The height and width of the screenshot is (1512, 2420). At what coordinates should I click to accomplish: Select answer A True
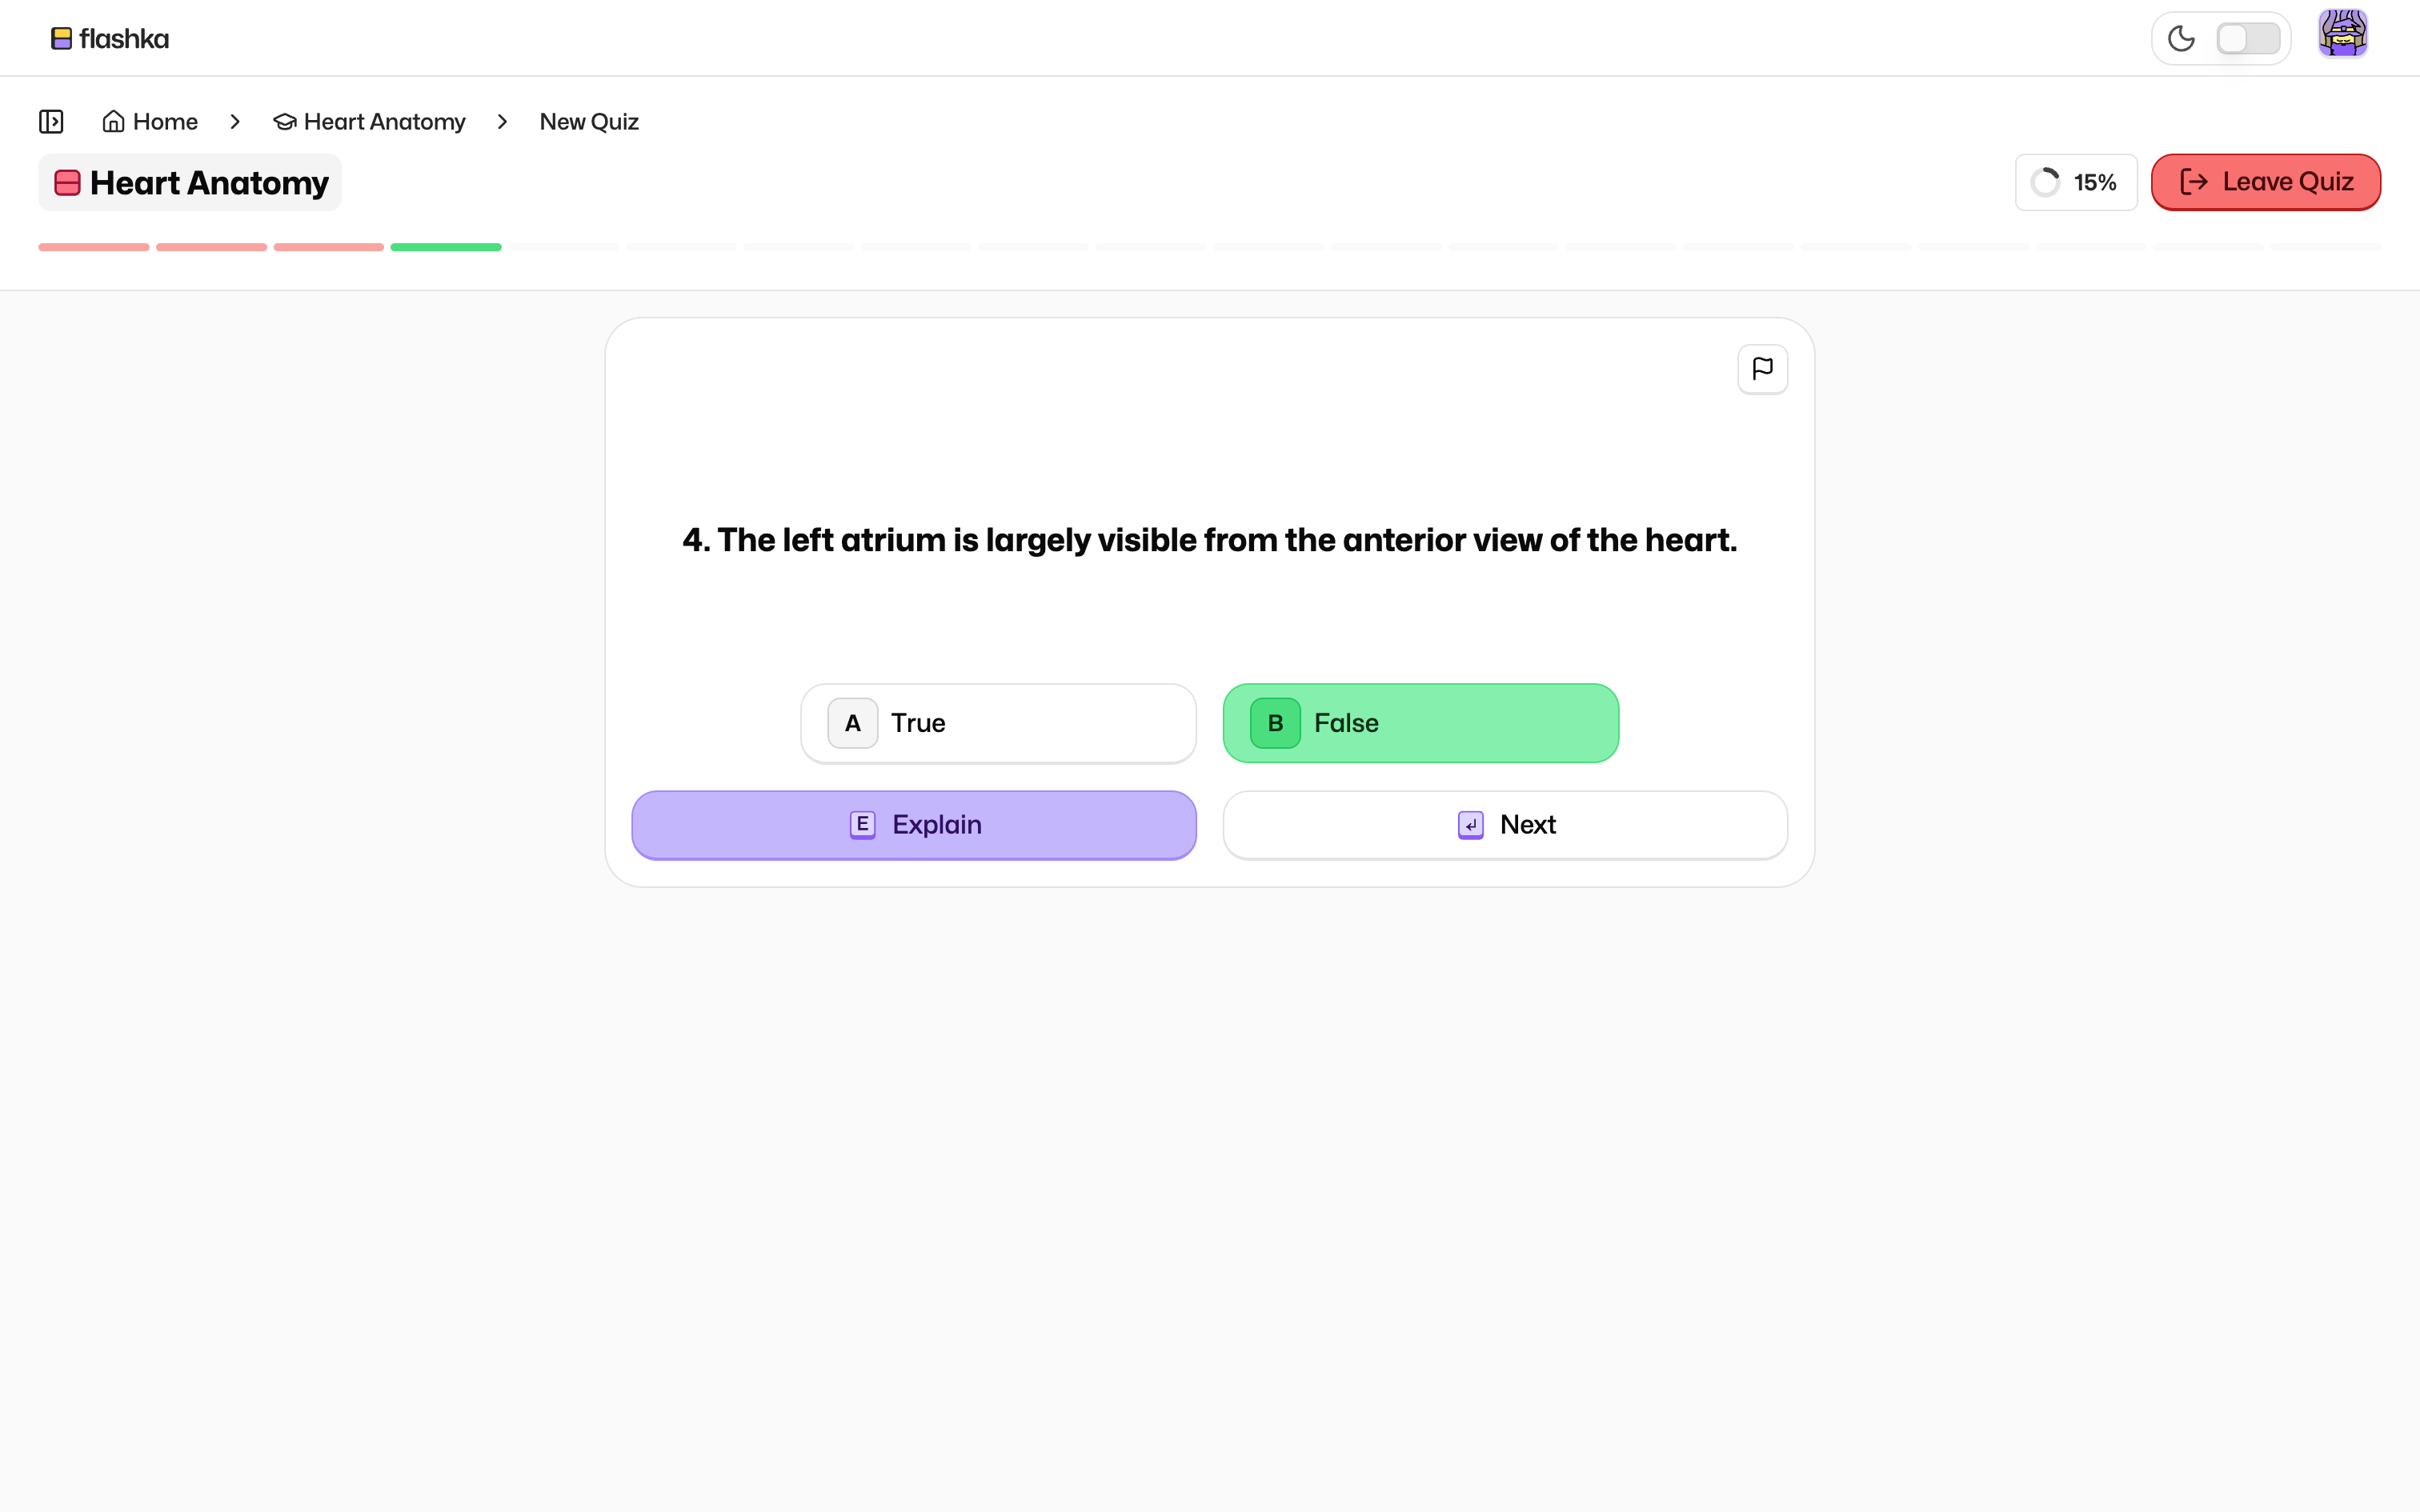tap(998, 723)
